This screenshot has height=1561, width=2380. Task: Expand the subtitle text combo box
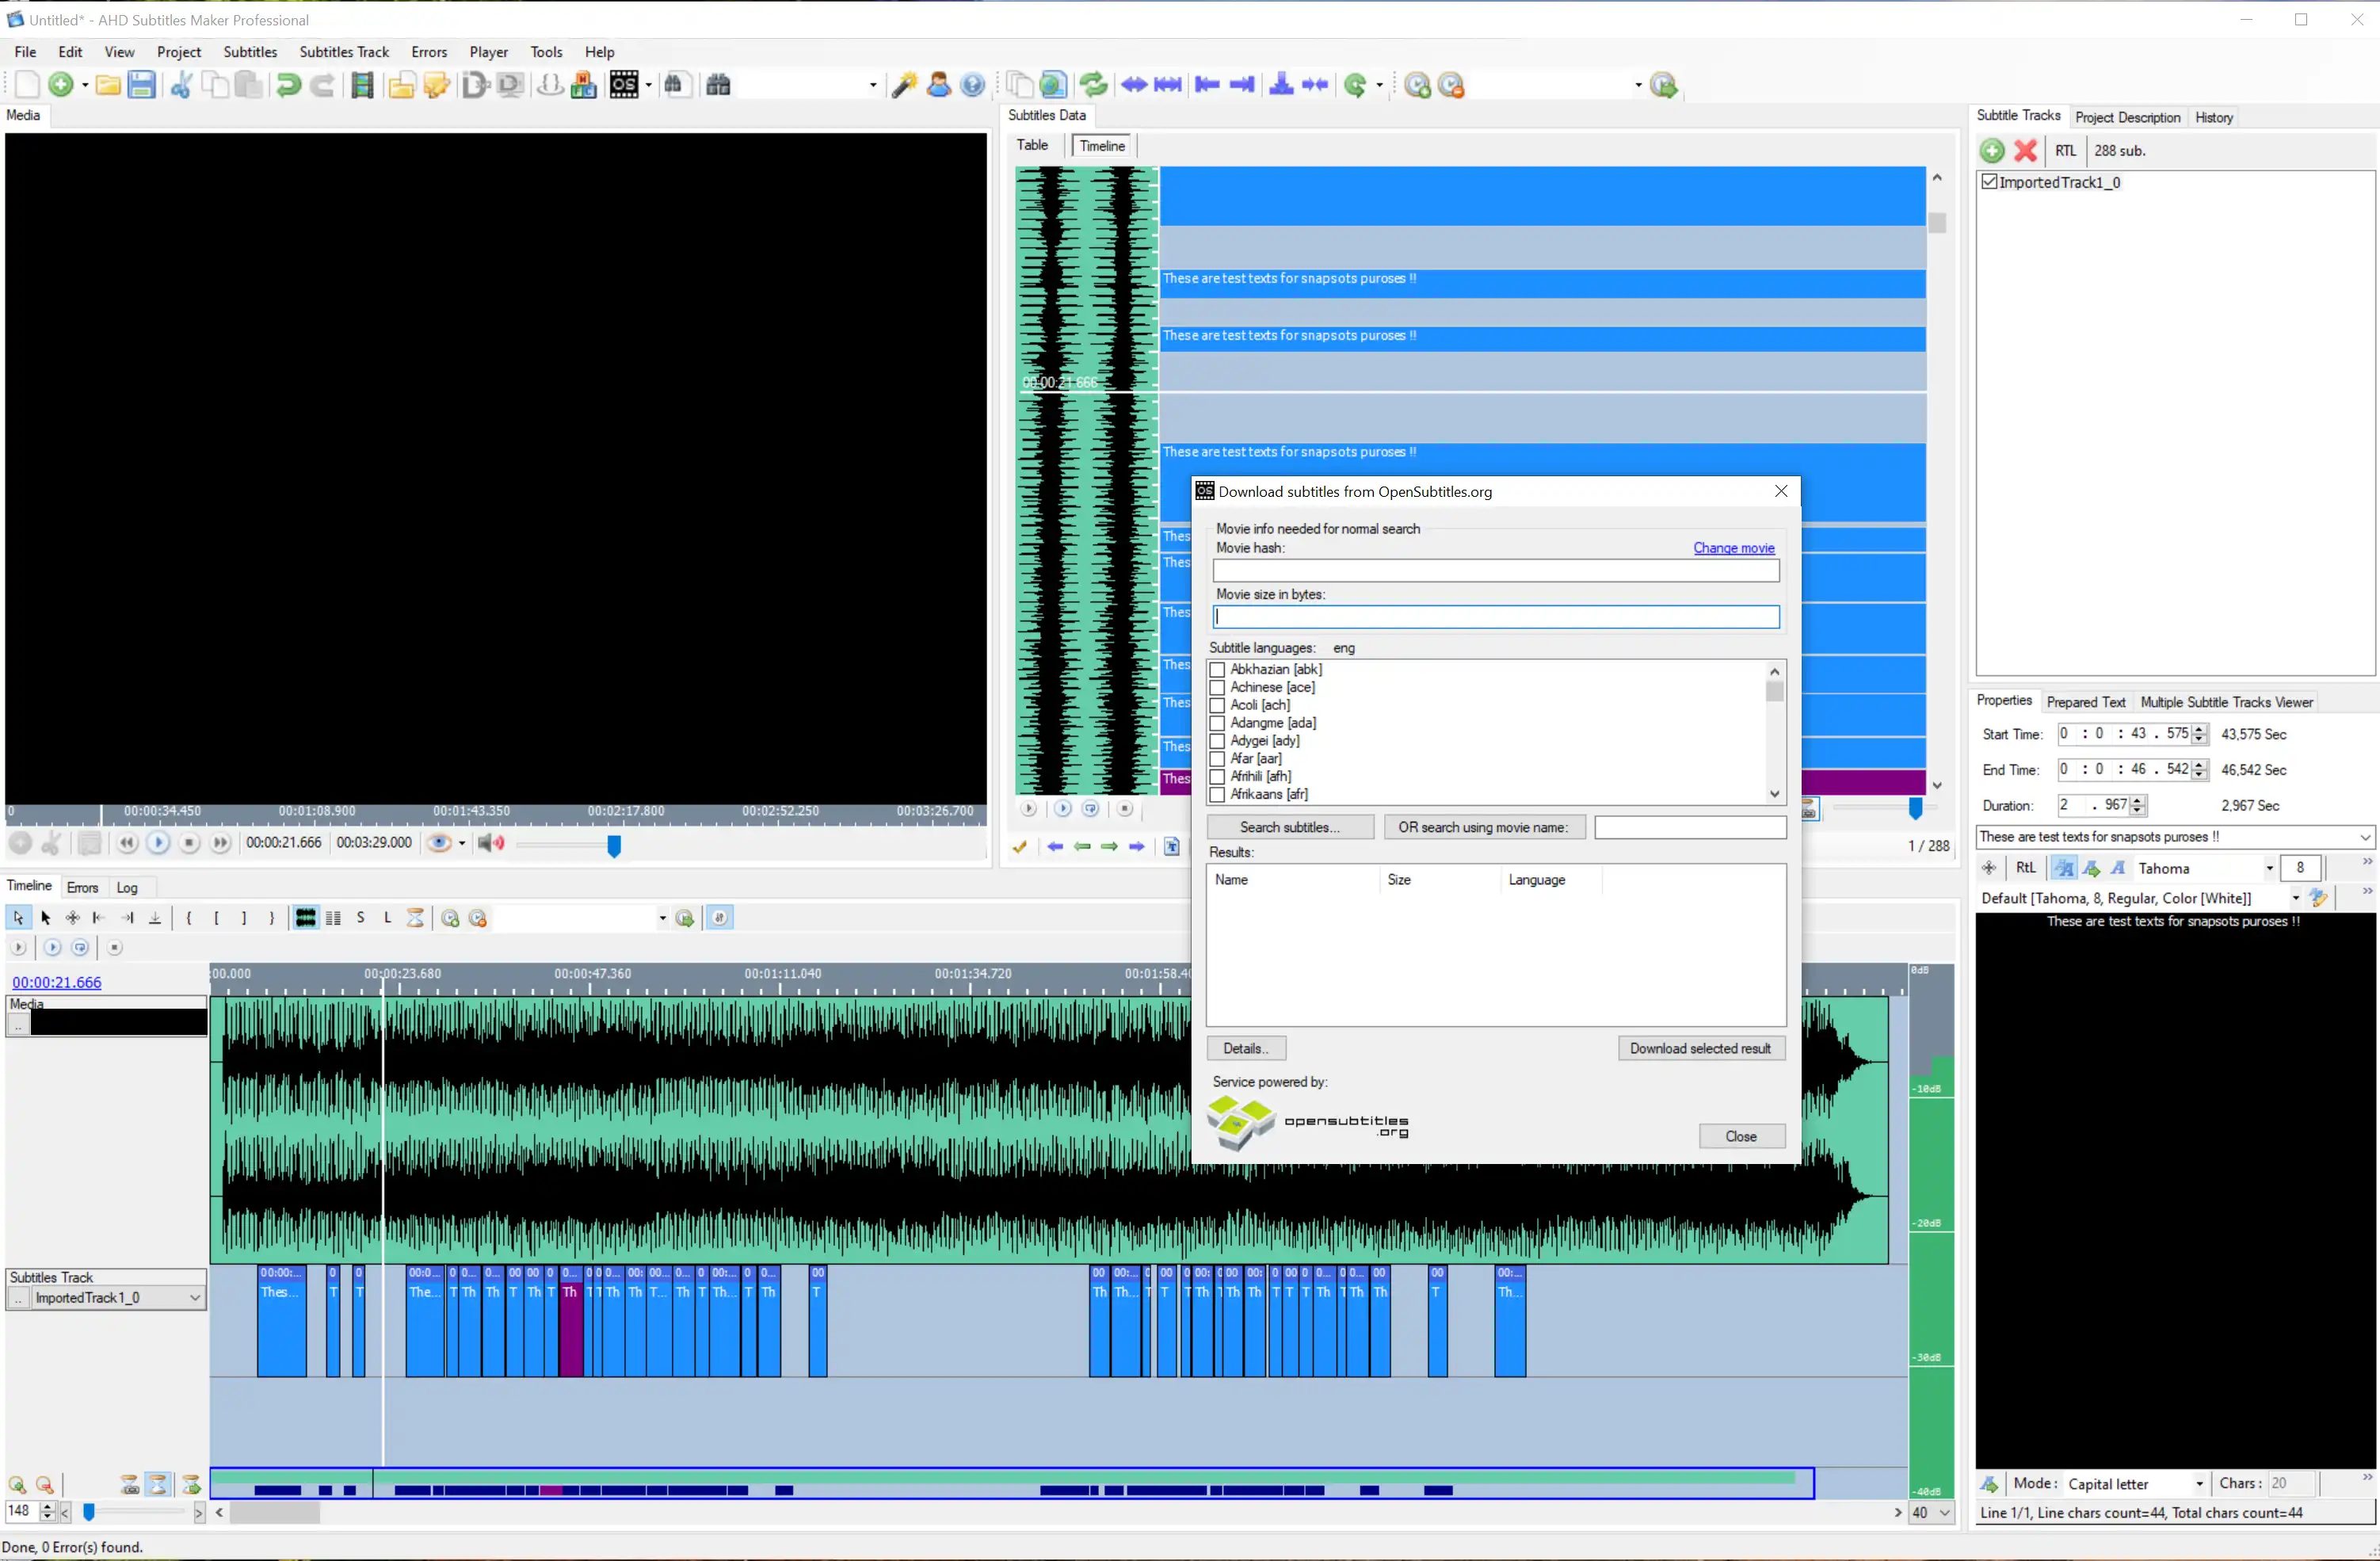coord(2364,837)
